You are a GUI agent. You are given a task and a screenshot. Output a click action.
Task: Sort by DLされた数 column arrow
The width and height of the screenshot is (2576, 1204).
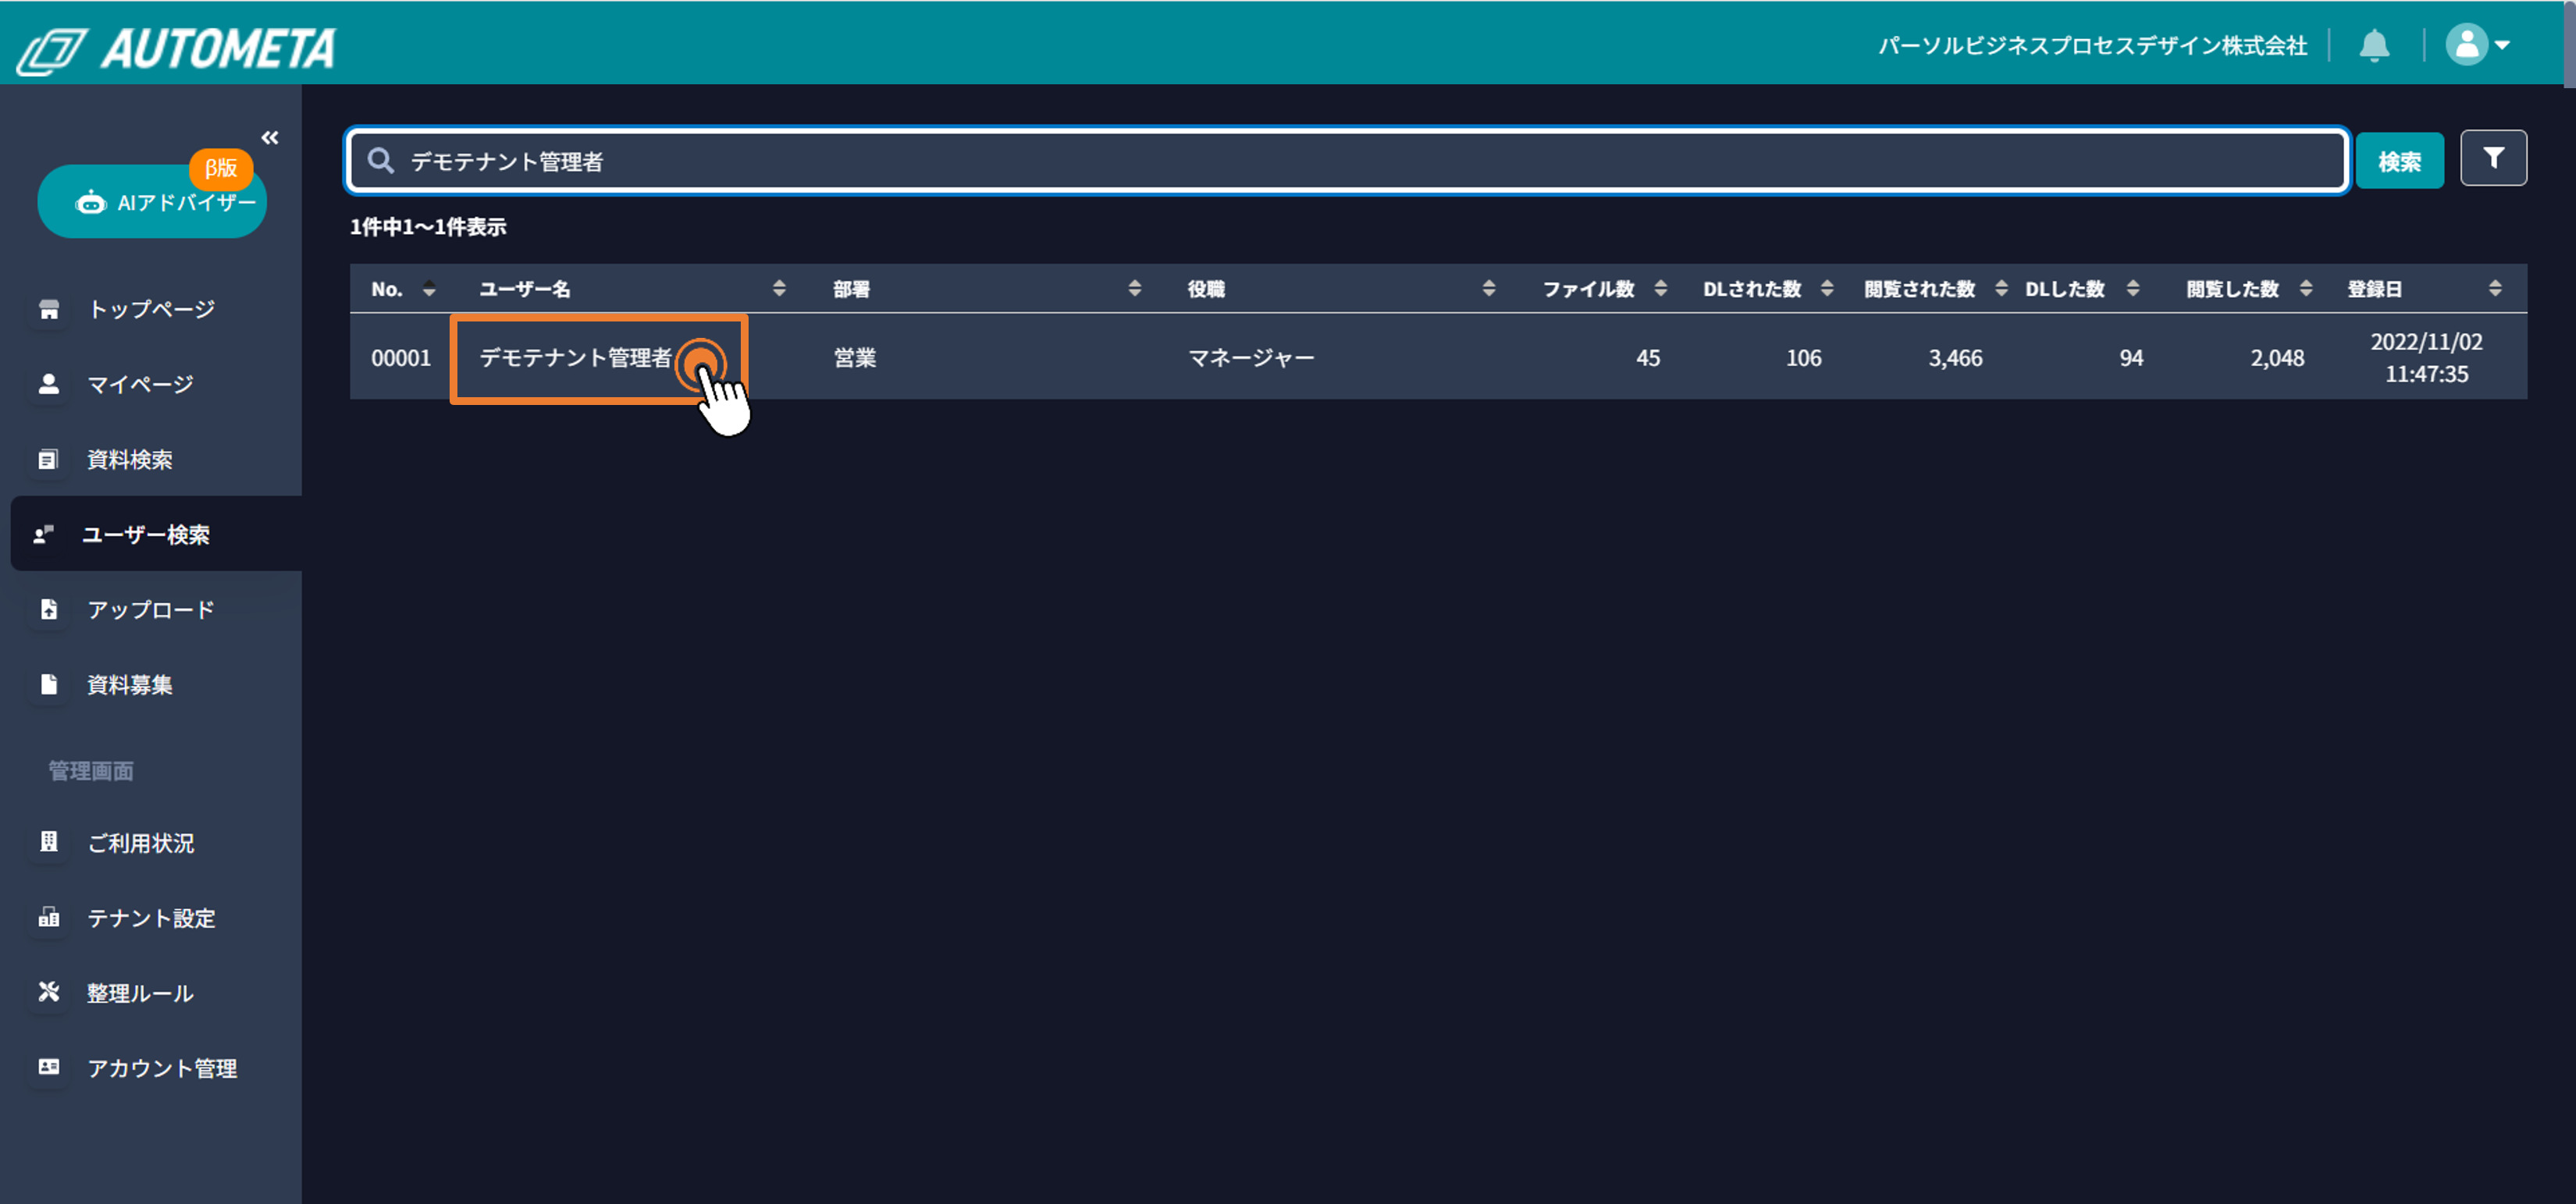coord(1826,289)
